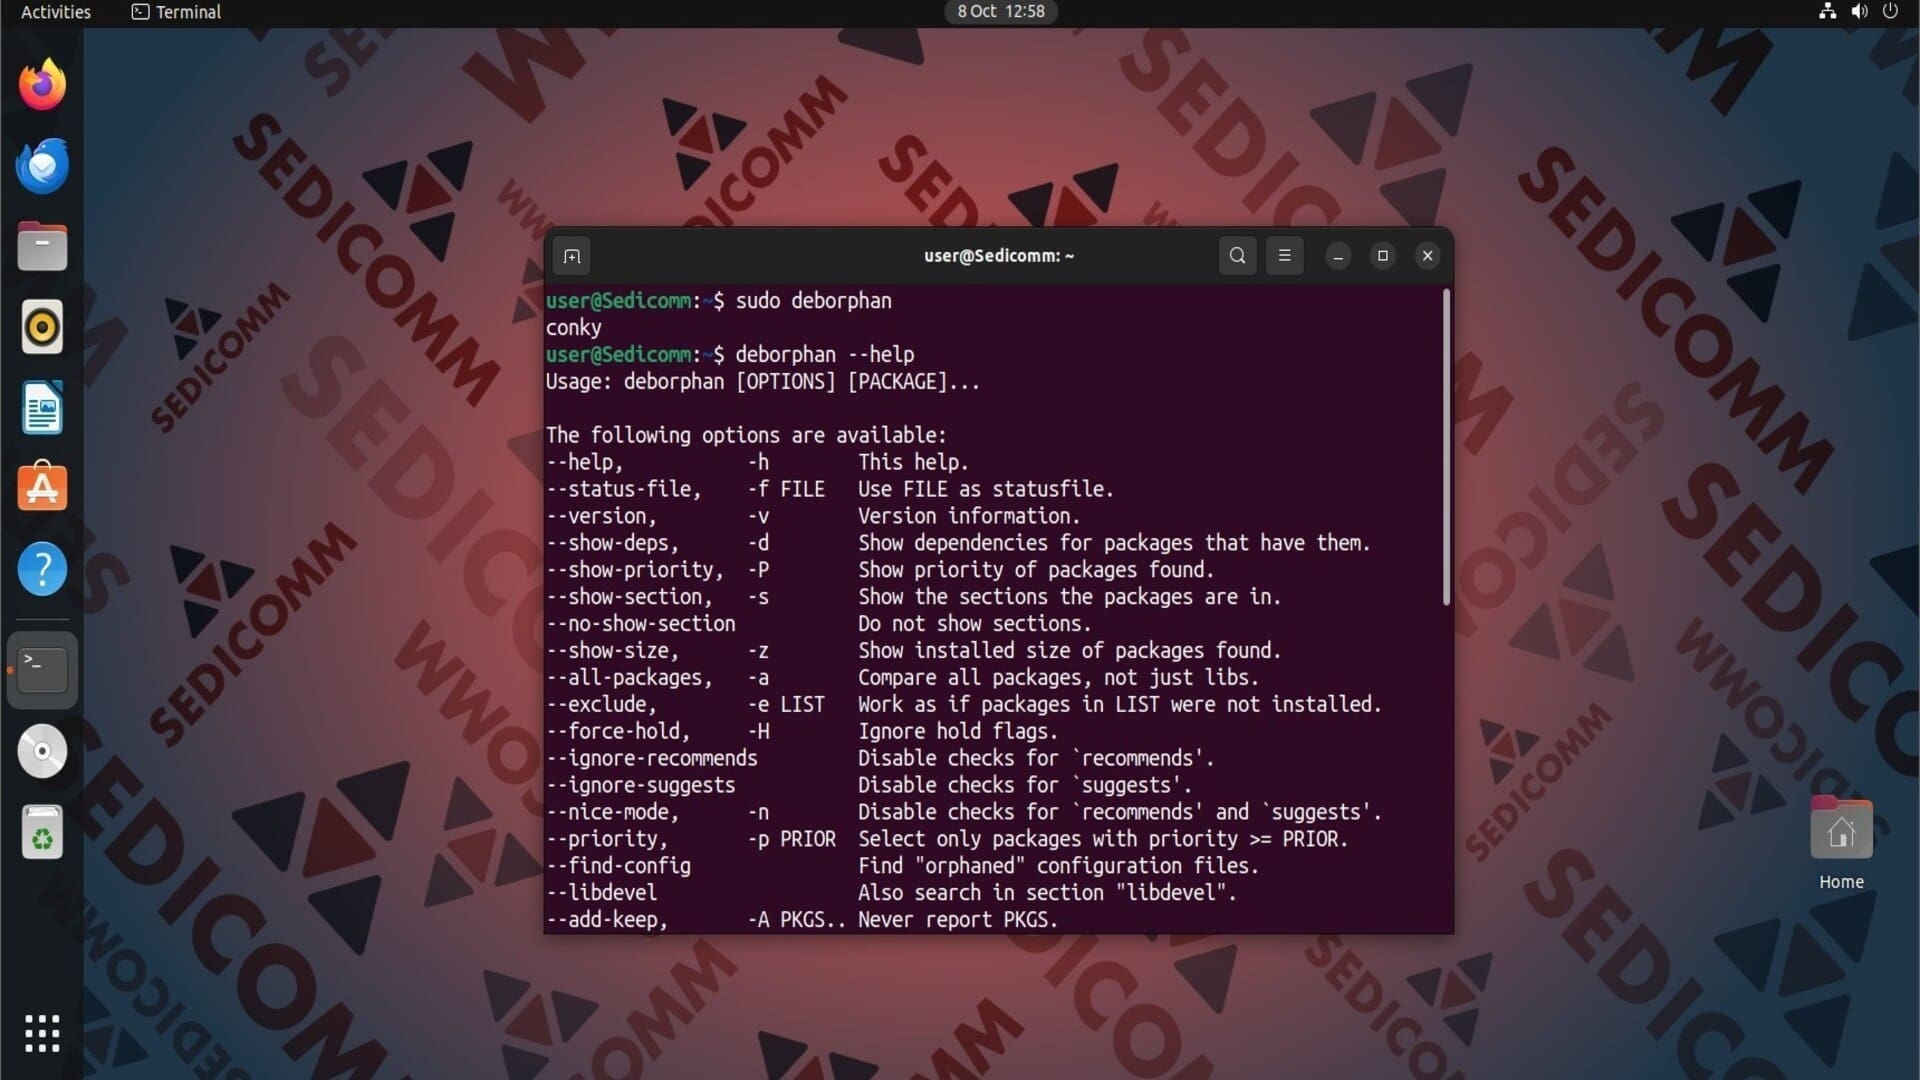Select the Terminal icon in dock
Screen dimensions: 1920x1080
tap(42, 669)
